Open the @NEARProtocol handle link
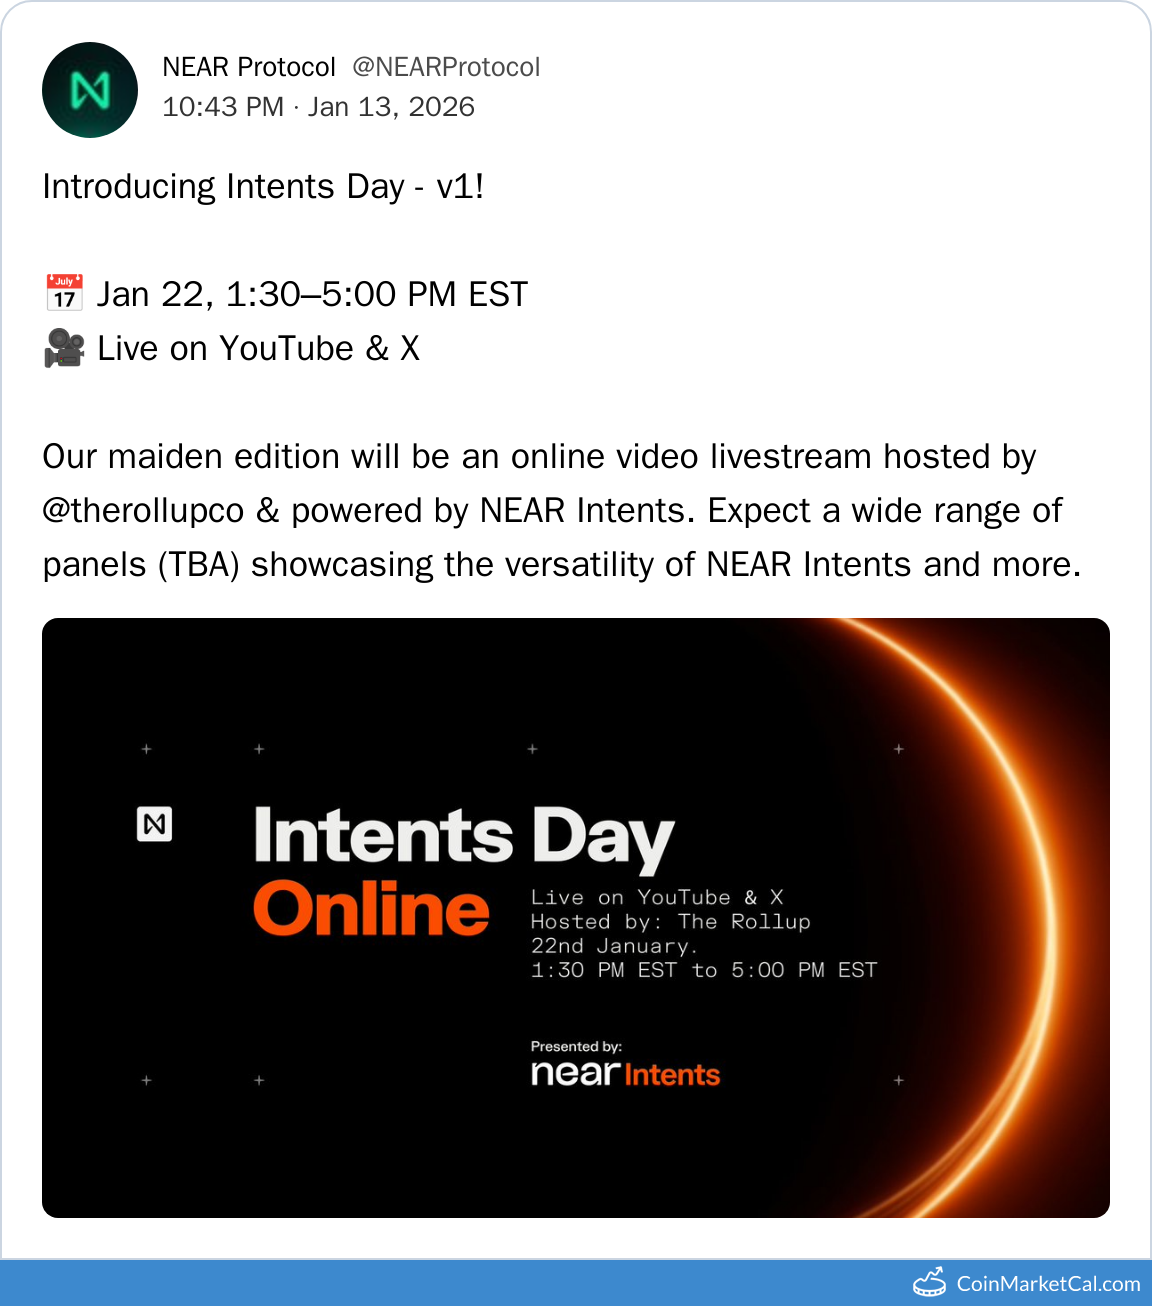1152x1306 pixels. [446, 67]
